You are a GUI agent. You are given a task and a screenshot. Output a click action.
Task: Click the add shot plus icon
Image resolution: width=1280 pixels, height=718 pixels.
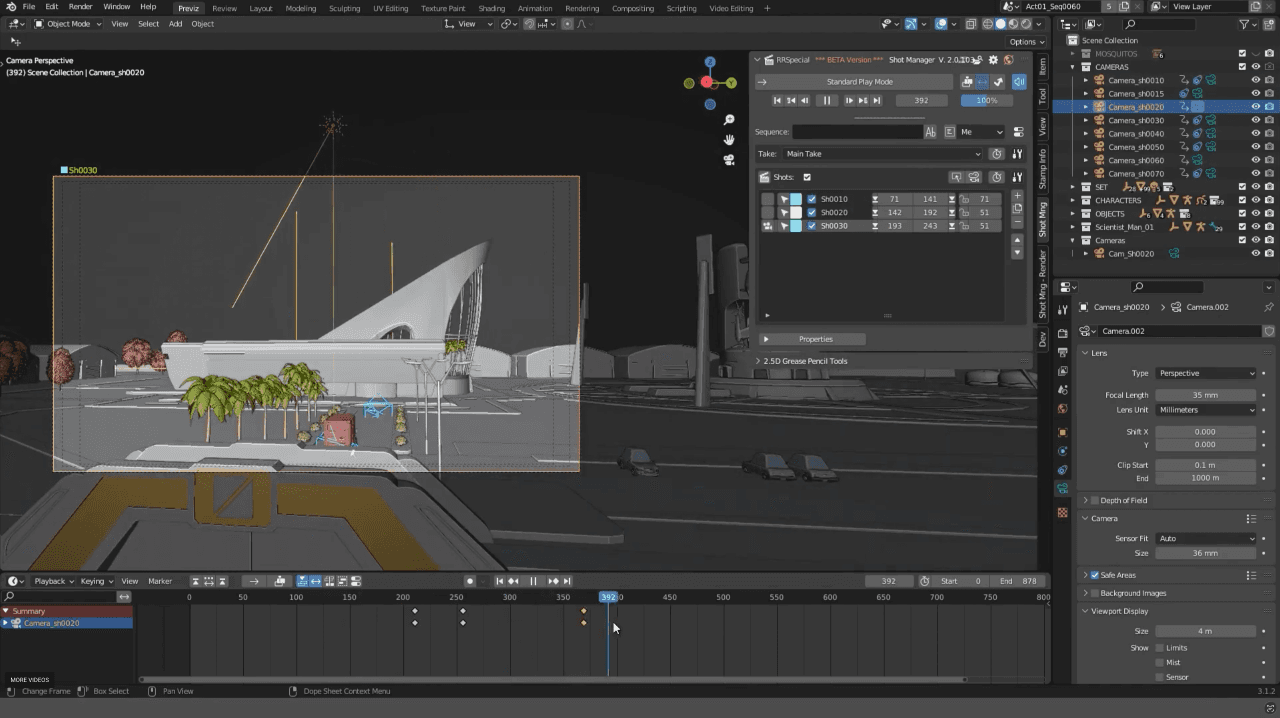pos(1017,196)
